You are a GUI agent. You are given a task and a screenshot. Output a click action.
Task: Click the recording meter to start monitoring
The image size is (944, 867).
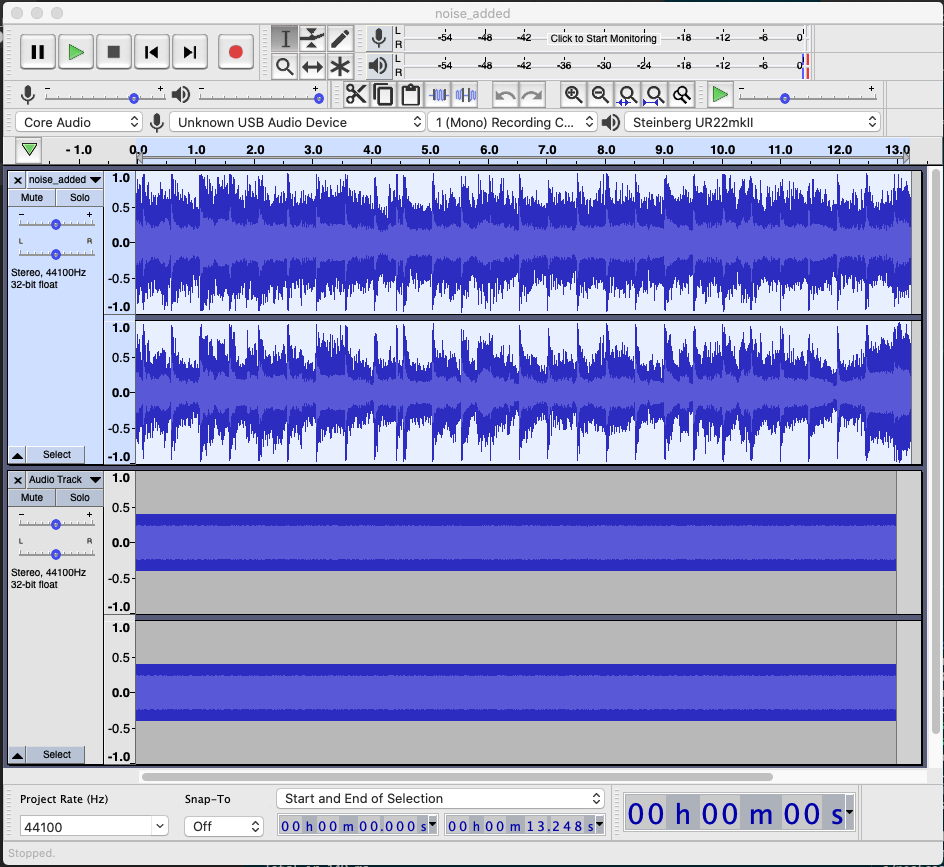[x=603, y=38]
